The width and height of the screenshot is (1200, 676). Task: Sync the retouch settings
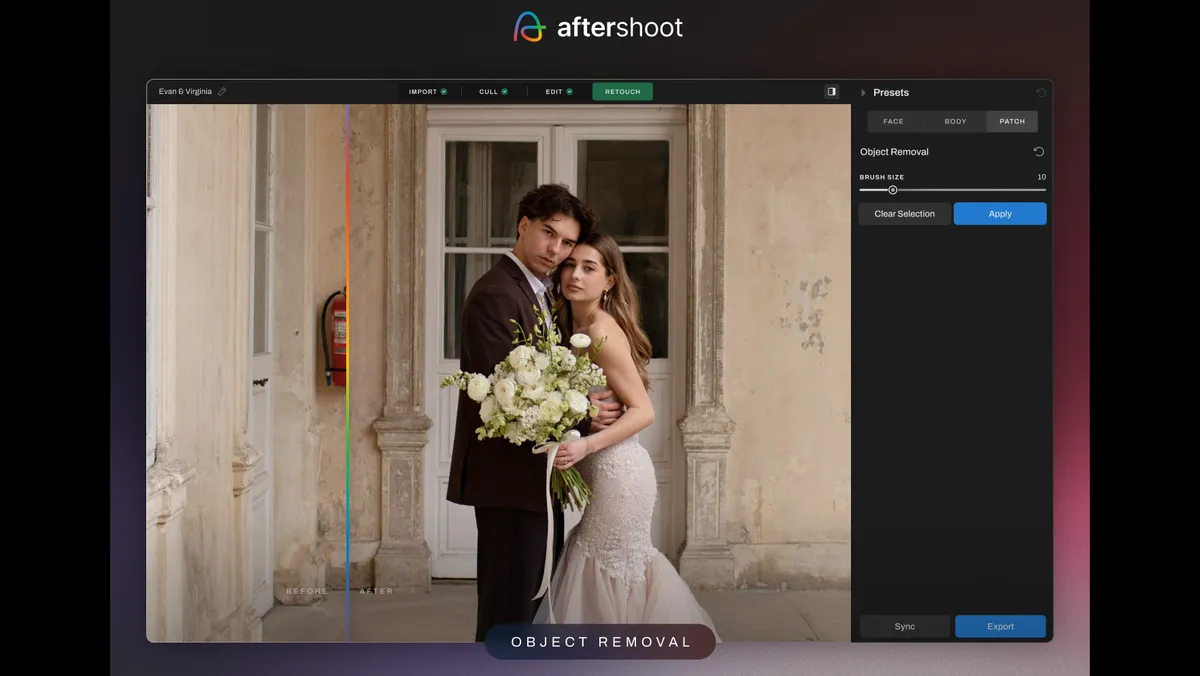pyautogui.click(x=904, y=627)
